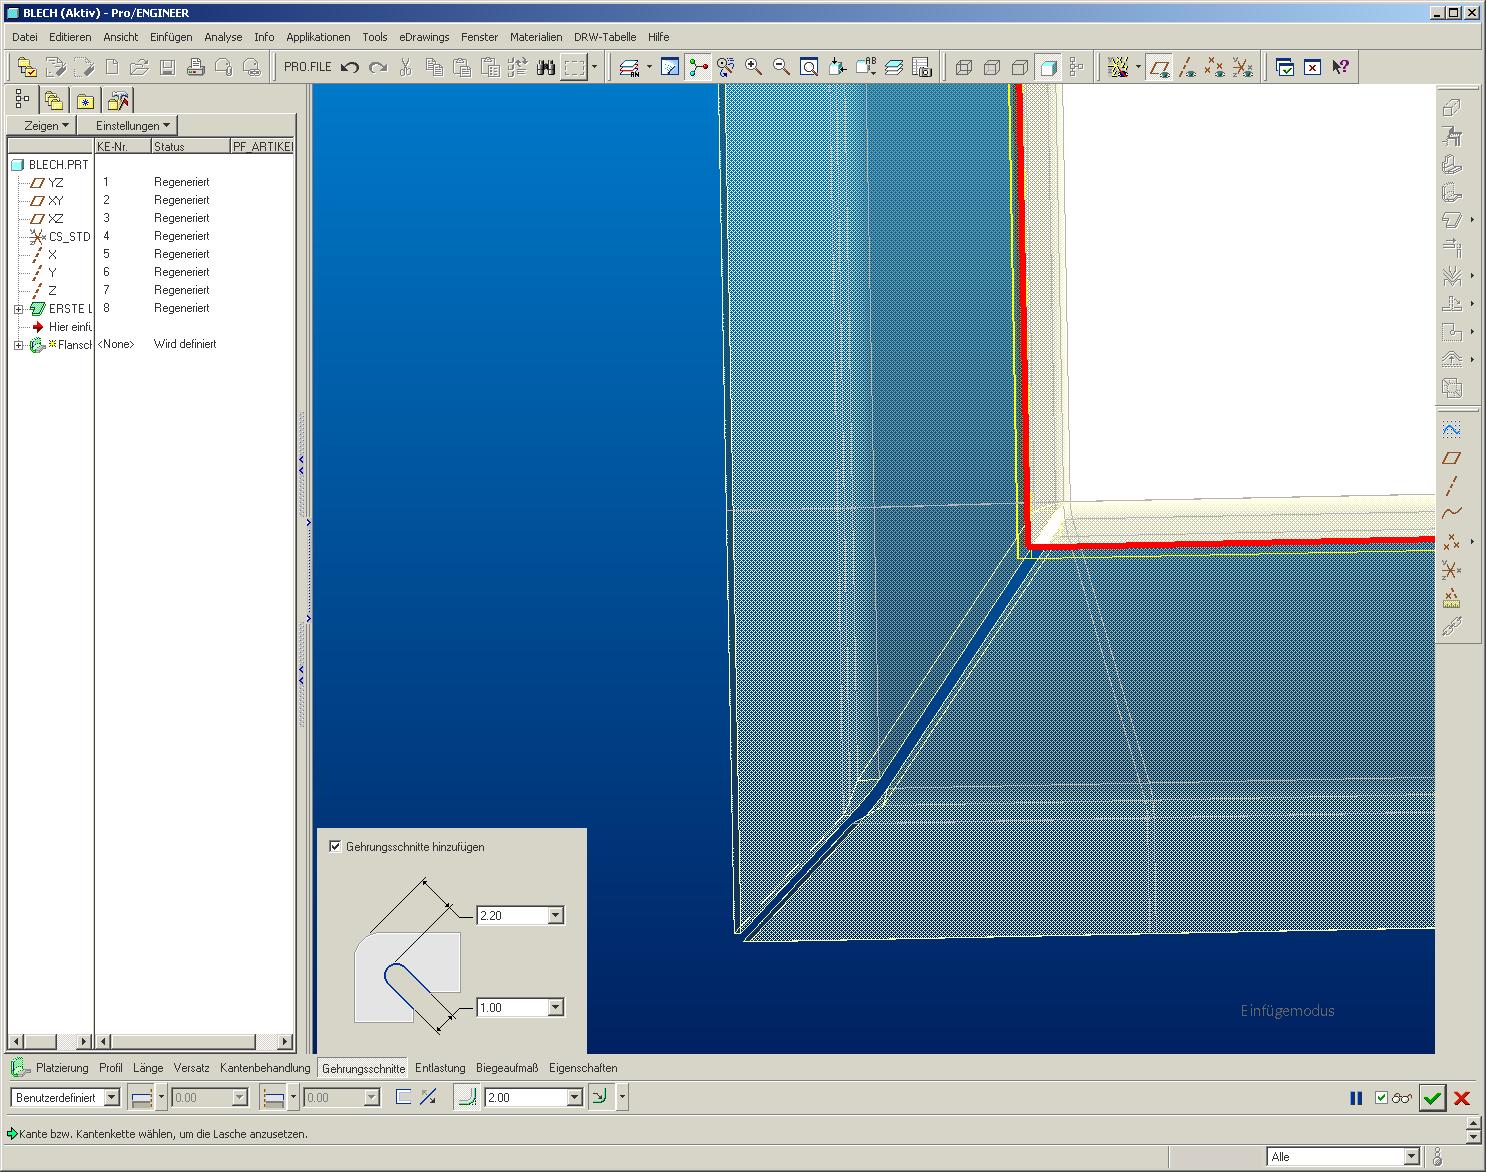Open the favorites tab icon

[86, 100]
